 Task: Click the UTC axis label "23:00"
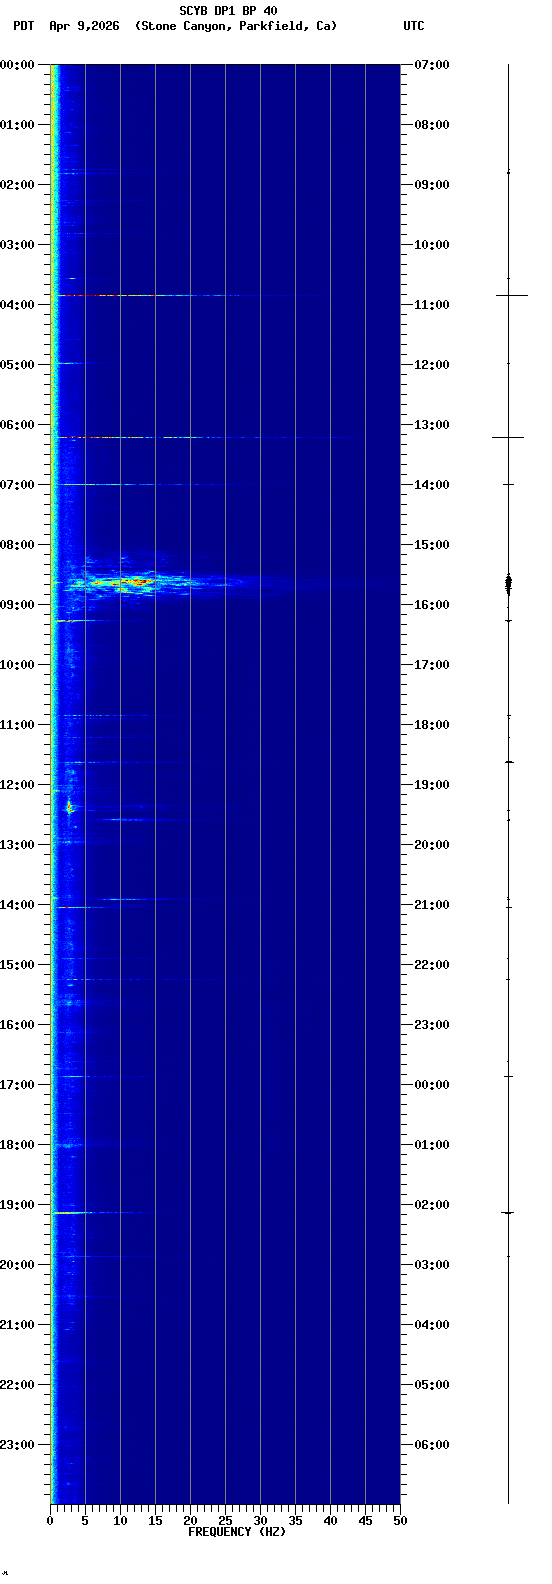tap(432, 1025)
